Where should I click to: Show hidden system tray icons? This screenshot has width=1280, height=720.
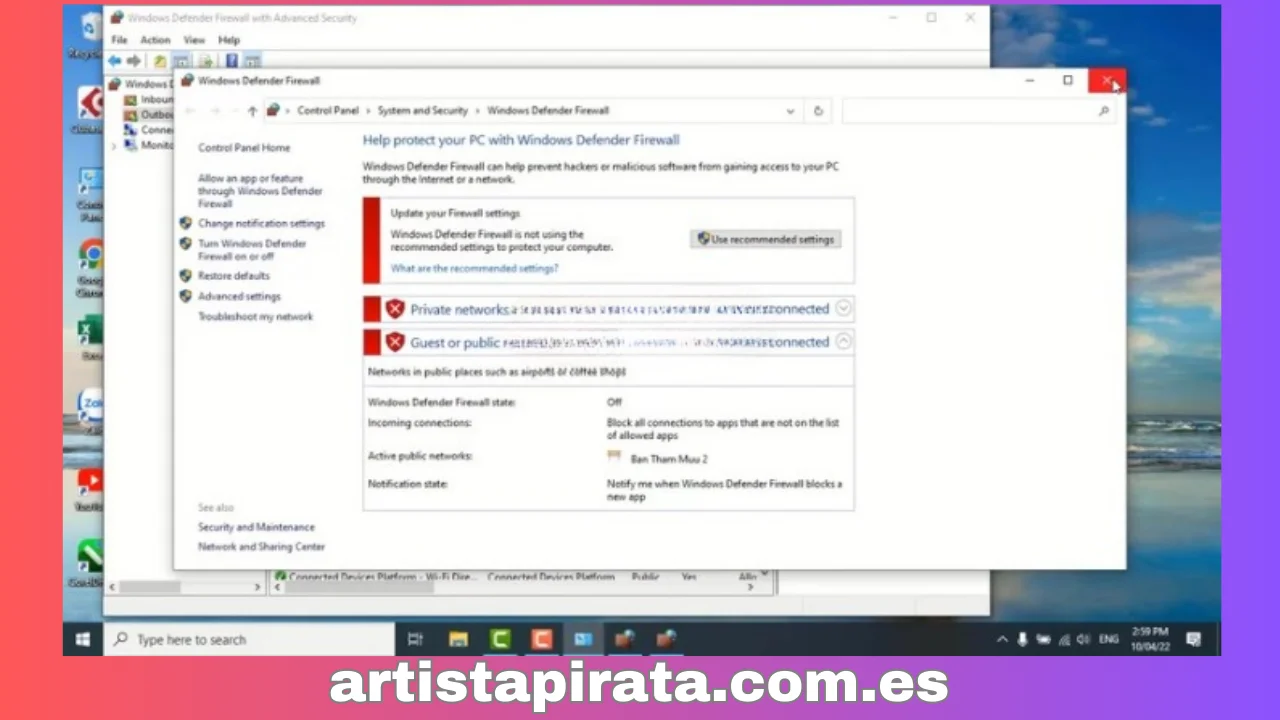[1002, 639]
